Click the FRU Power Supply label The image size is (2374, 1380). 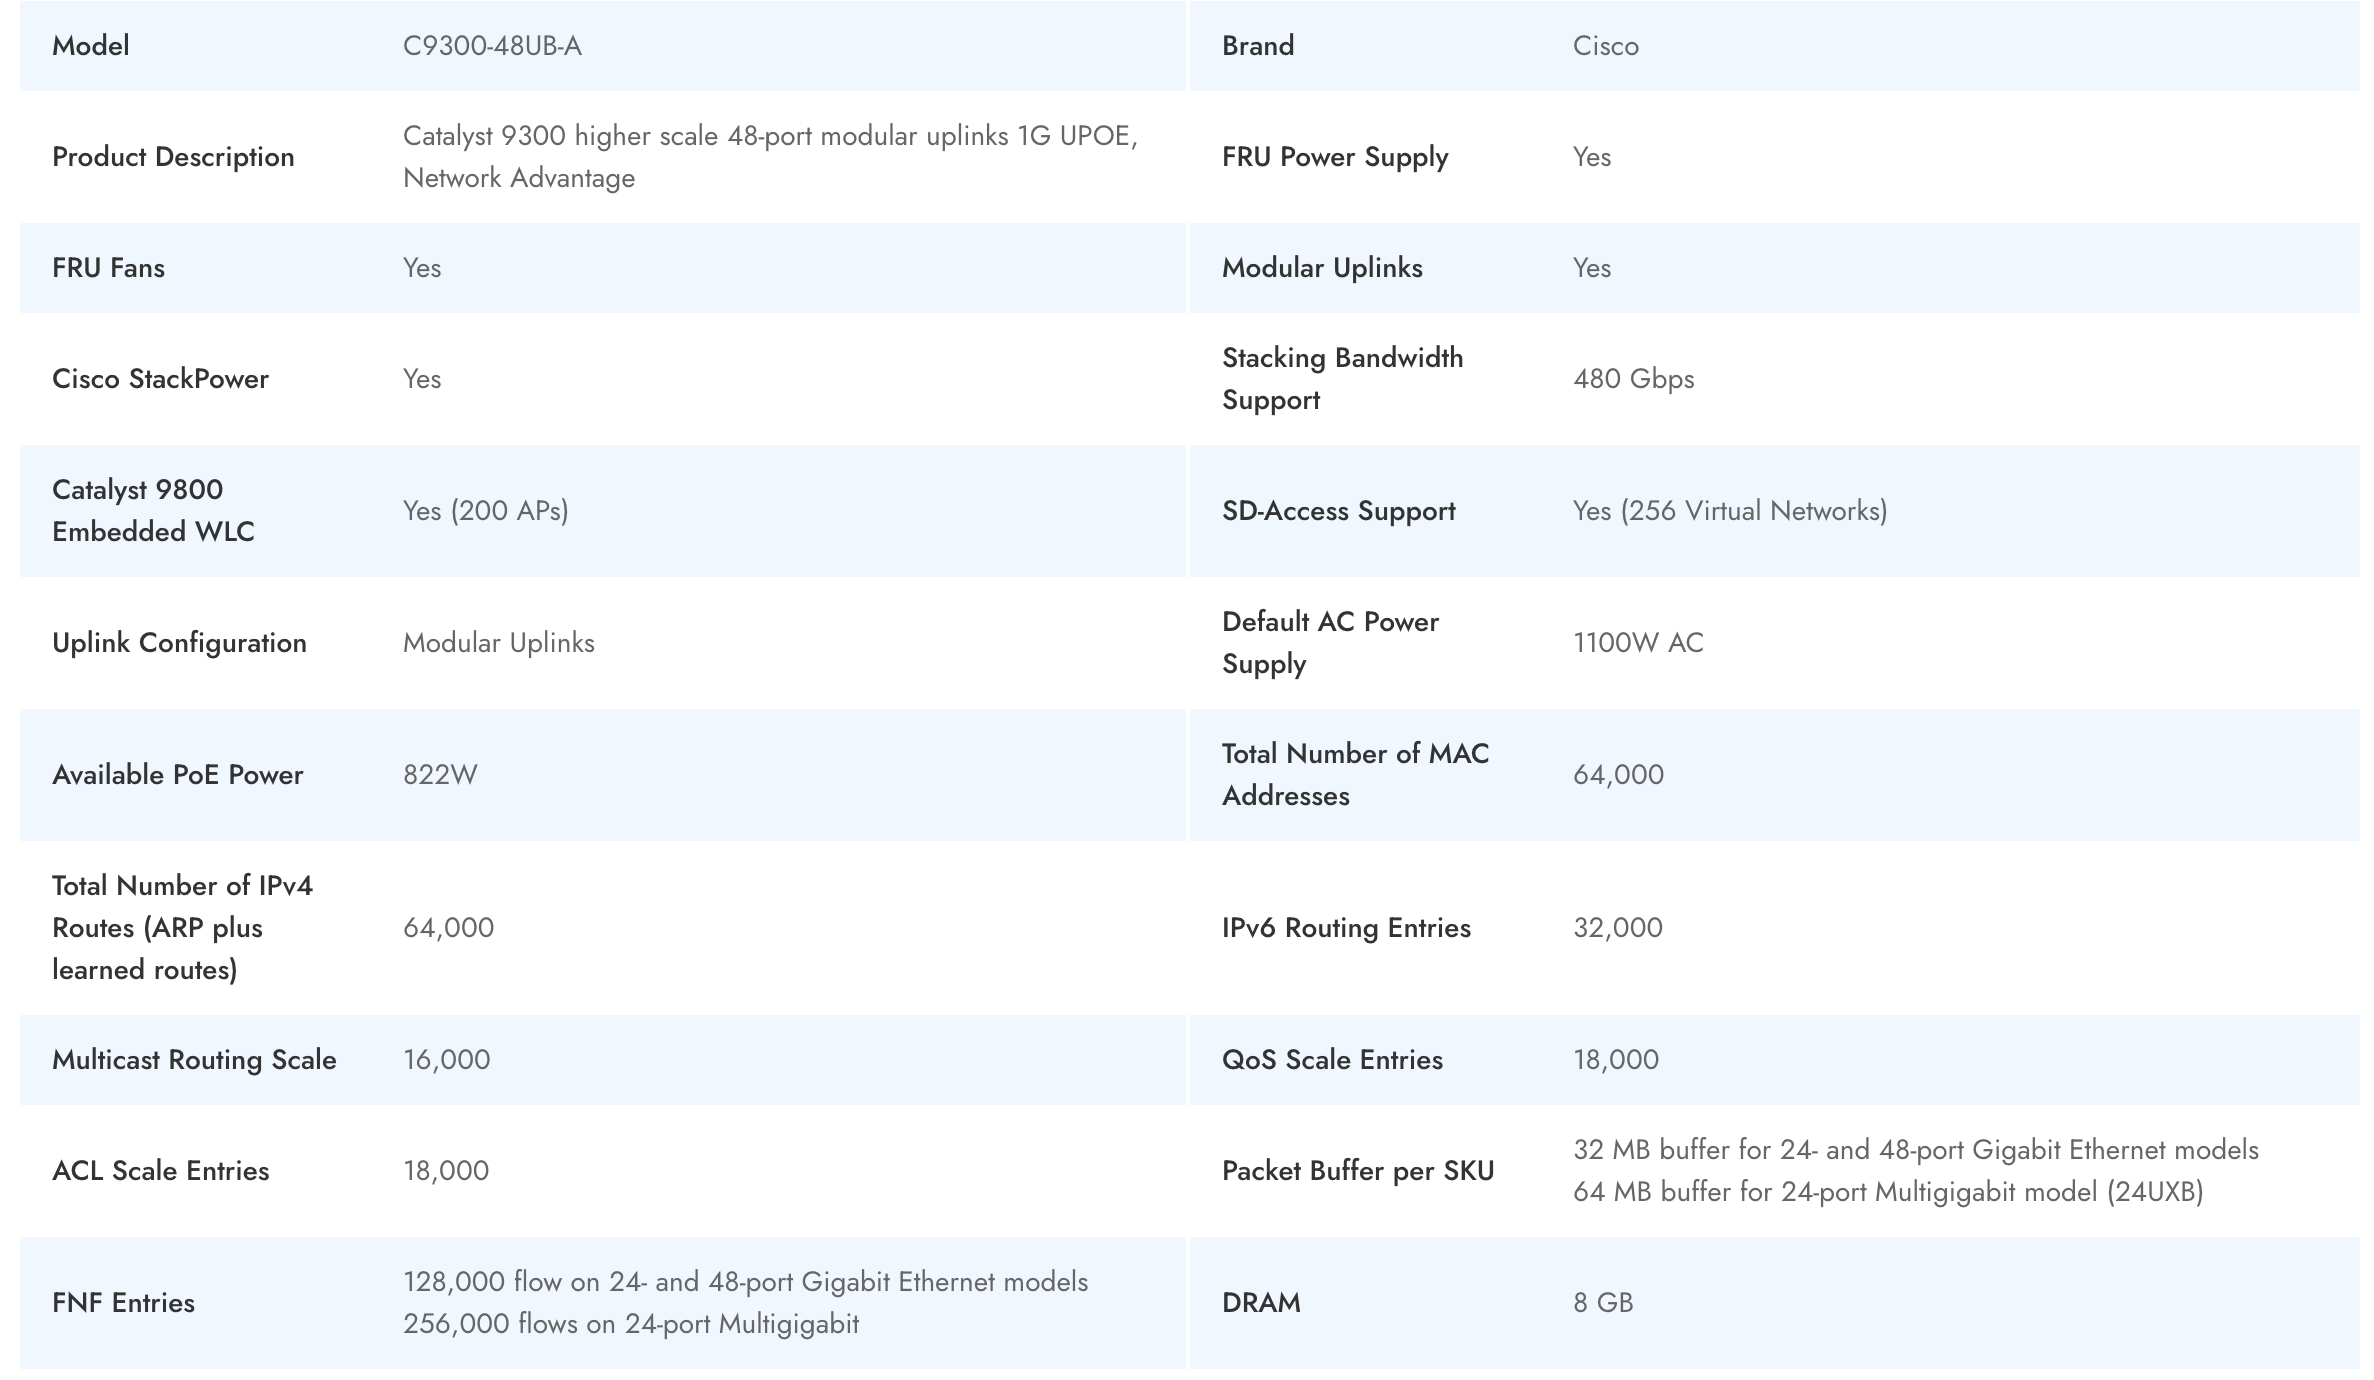coord(1334,157)
